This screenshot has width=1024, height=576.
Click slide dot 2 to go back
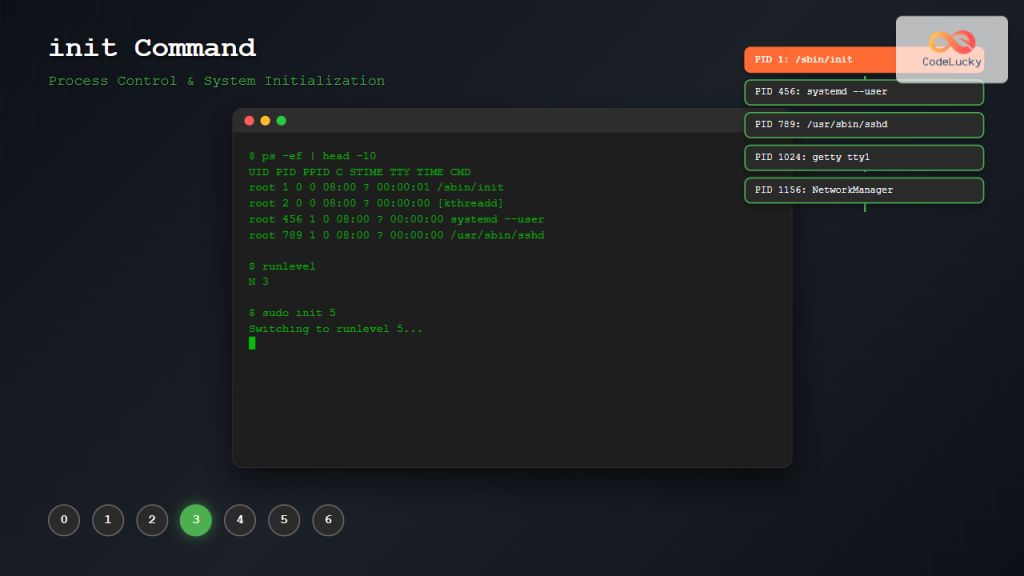pos(152,520)
